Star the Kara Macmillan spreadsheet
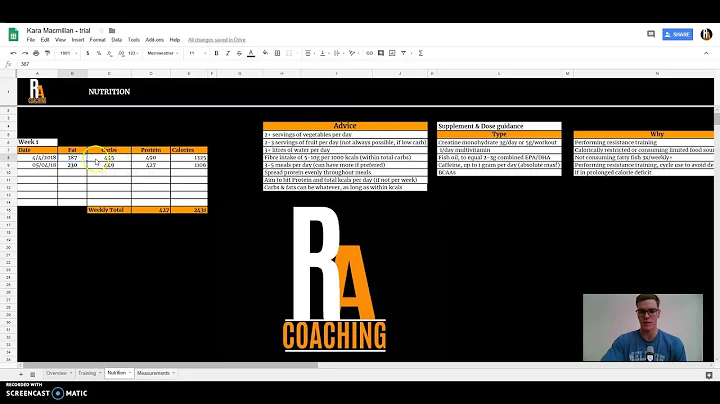This screenshot has width=720, height=404. tap(101, 30)
